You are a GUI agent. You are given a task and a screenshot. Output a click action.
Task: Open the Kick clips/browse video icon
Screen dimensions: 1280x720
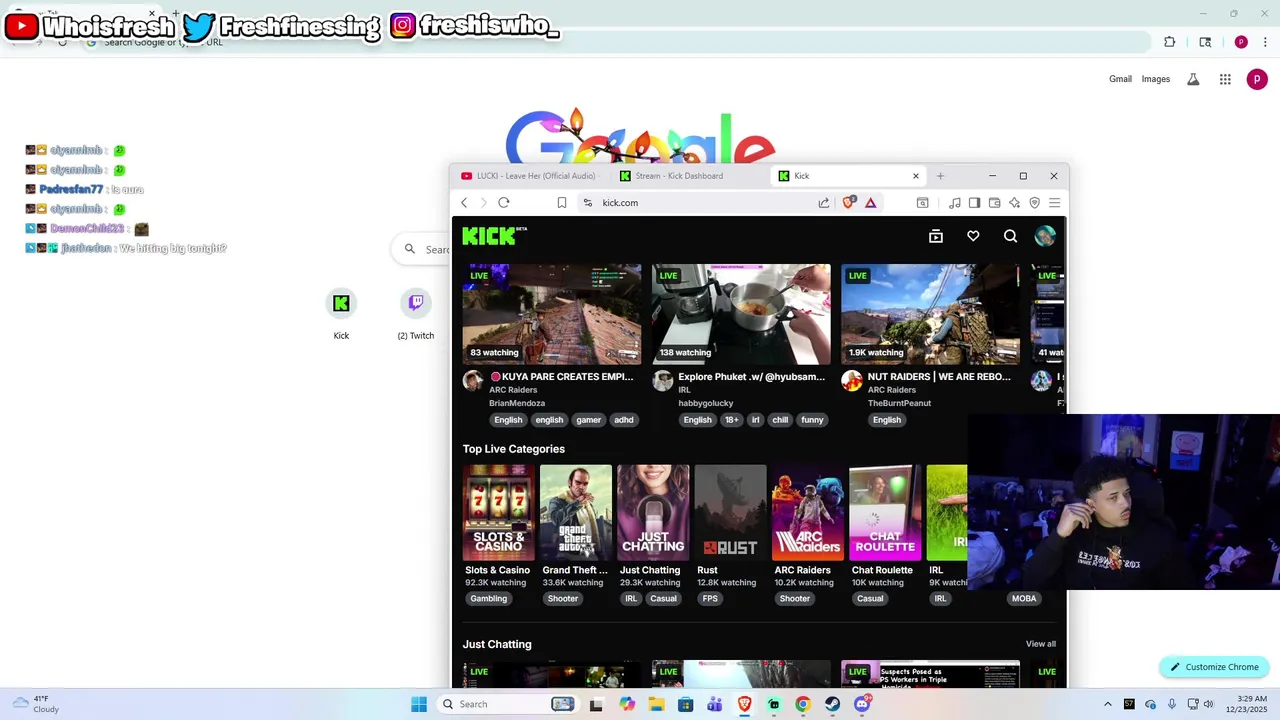[x=936, y=236]
